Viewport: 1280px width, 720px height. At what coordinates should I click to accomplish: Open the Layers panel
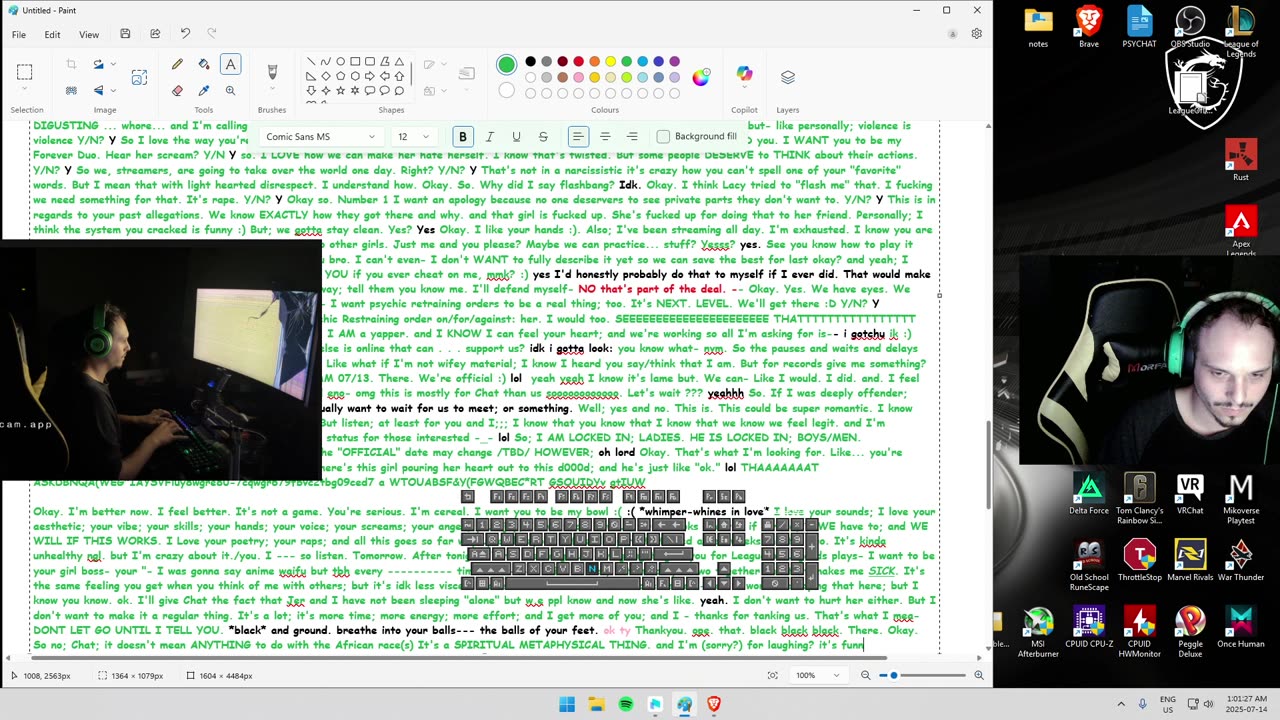tap(788, 77)
